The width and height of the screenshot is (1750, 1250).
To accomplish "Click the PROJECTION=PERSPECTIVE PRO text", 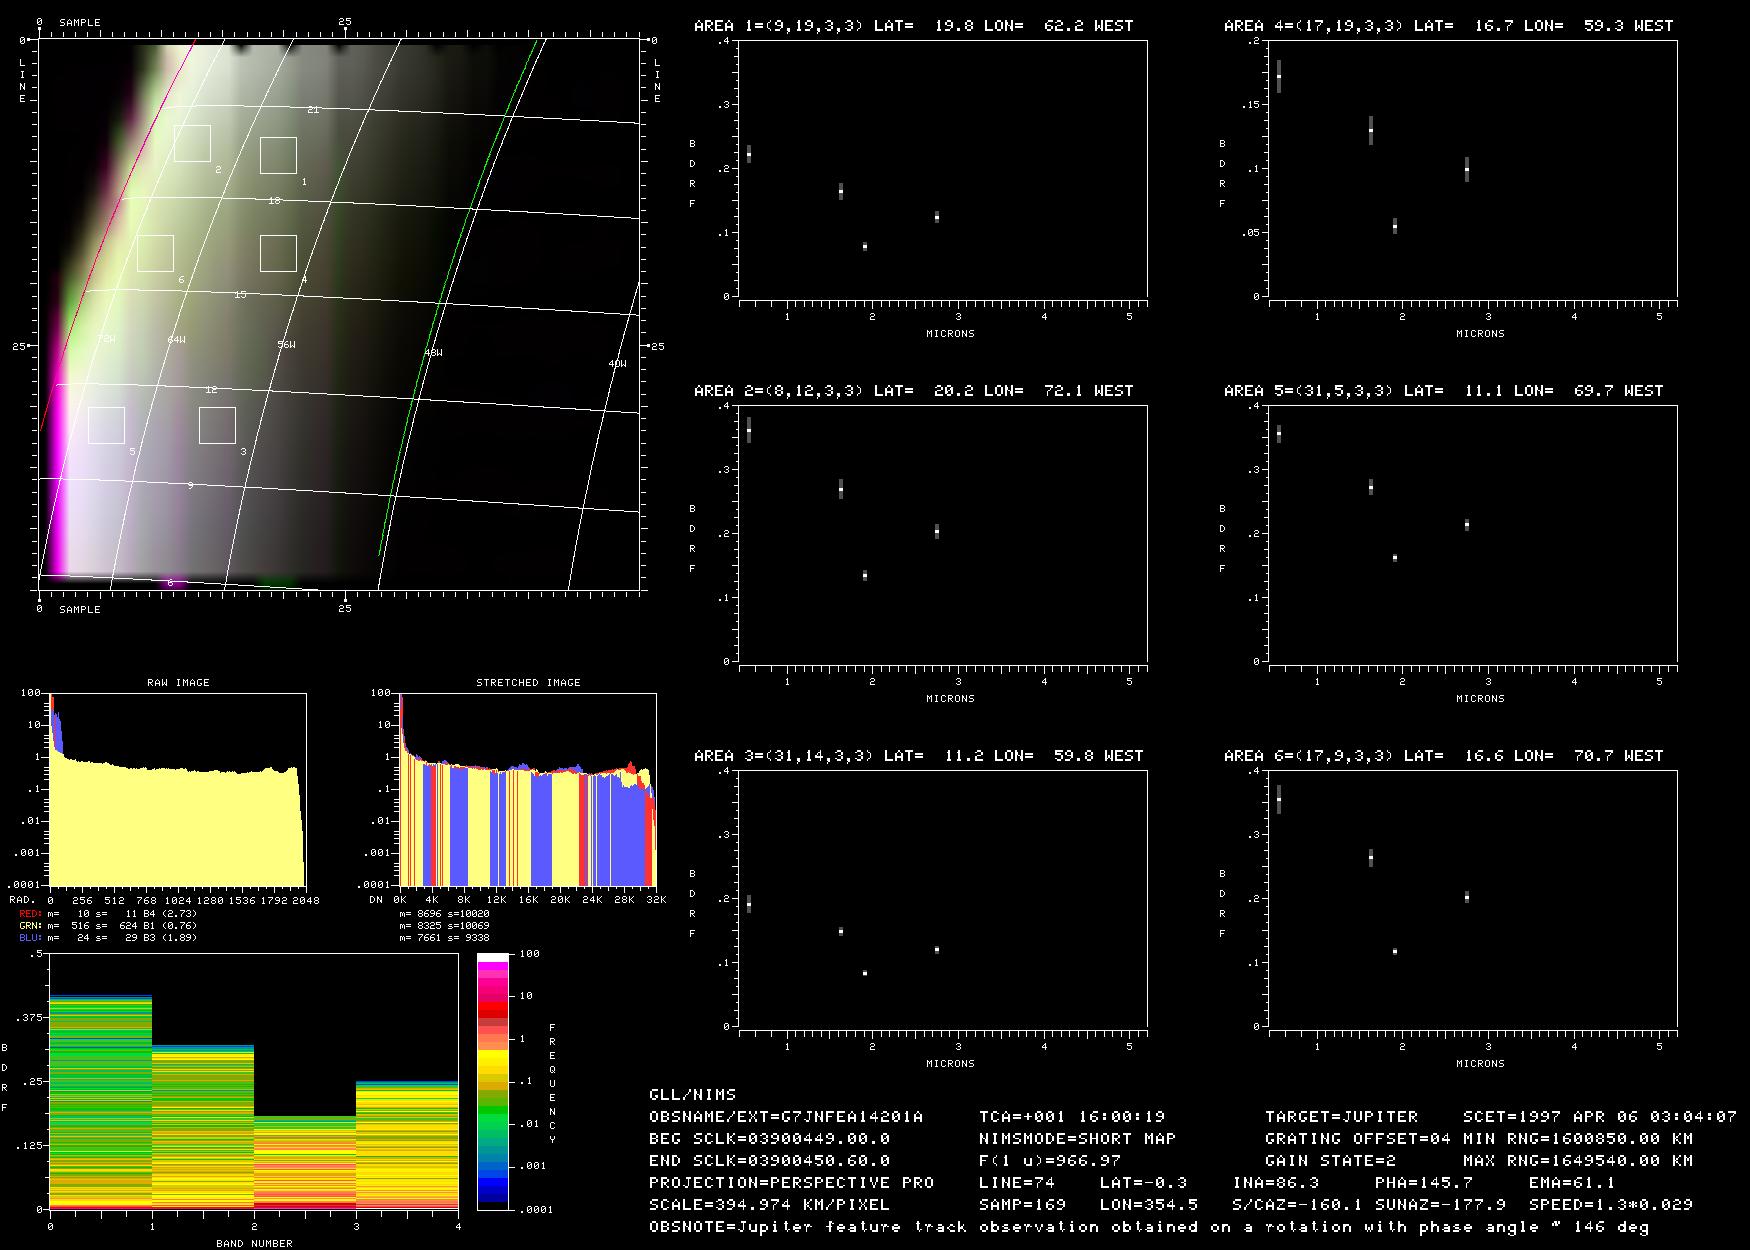I will click(791, 1182).
